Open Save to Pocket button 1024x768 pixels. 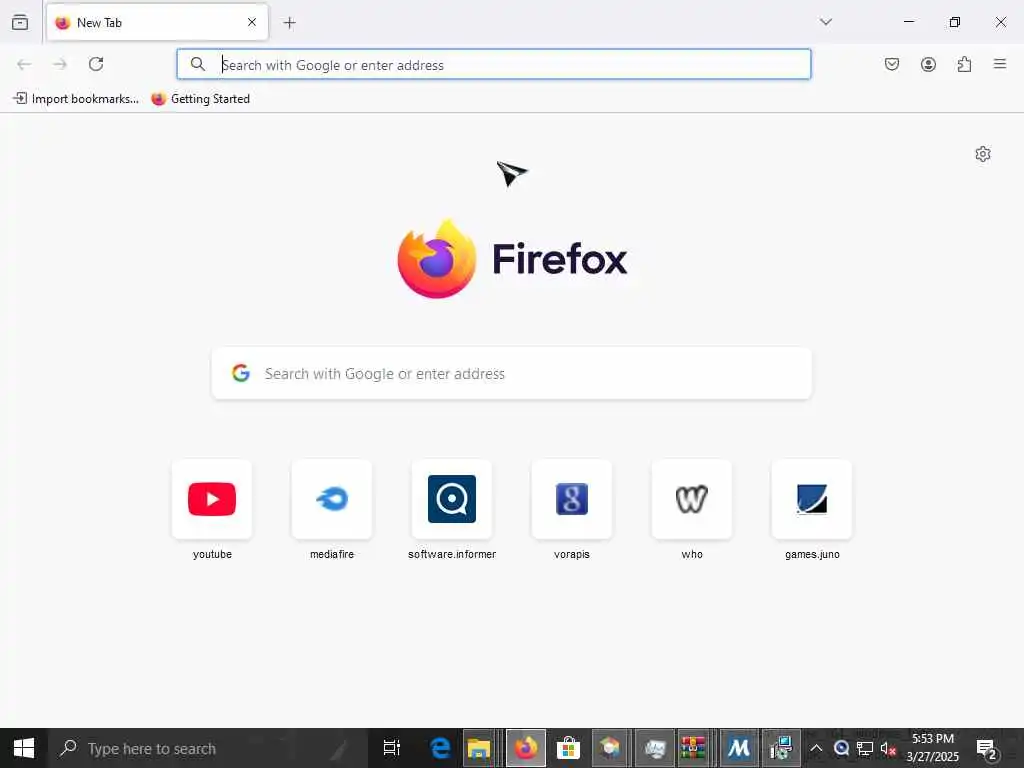point(891,64)
